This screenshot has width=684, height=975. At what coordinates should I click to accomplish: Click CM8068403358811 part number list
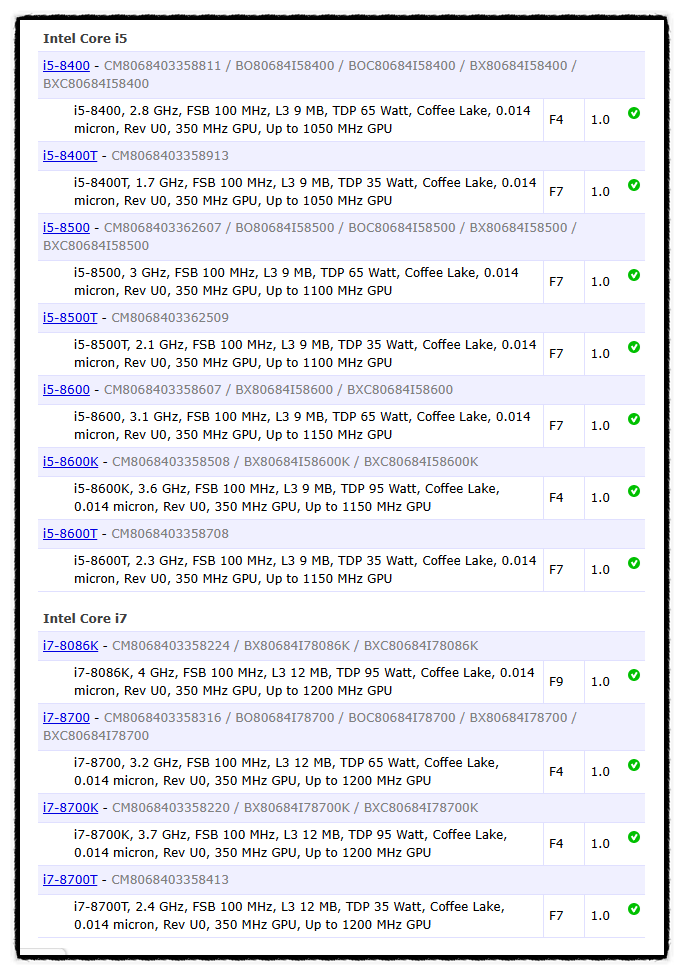tap(310, 75)
